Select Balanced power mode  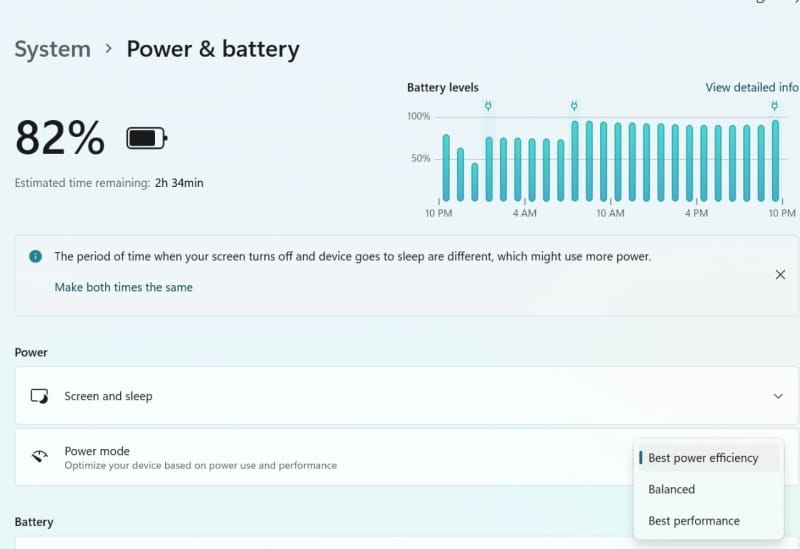point(671,489)
